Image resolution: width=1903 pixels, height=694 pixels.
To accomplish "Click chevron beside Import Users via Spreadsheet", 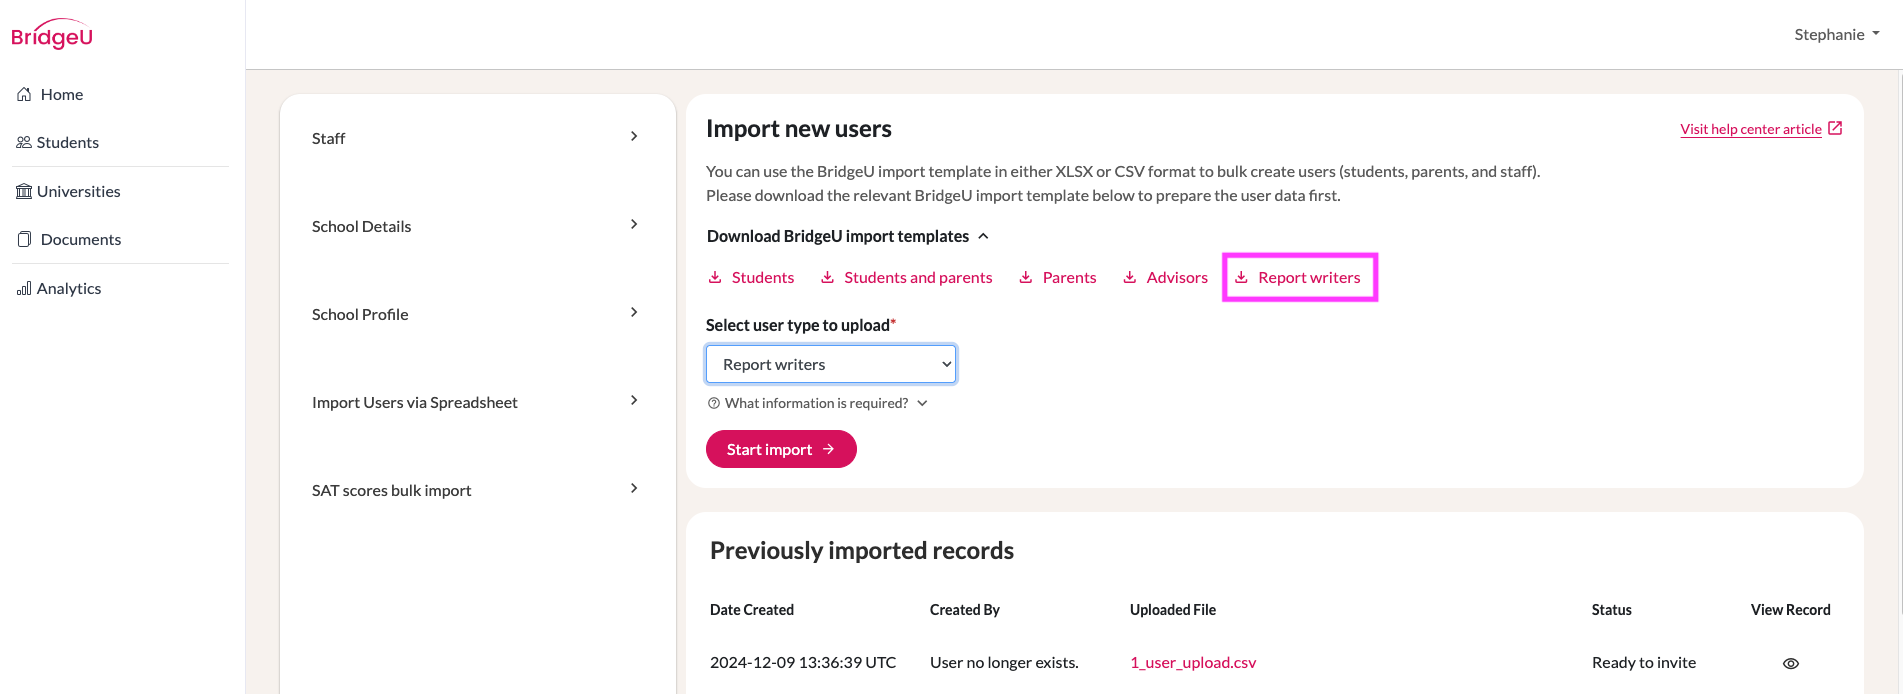I will (634, 400).
